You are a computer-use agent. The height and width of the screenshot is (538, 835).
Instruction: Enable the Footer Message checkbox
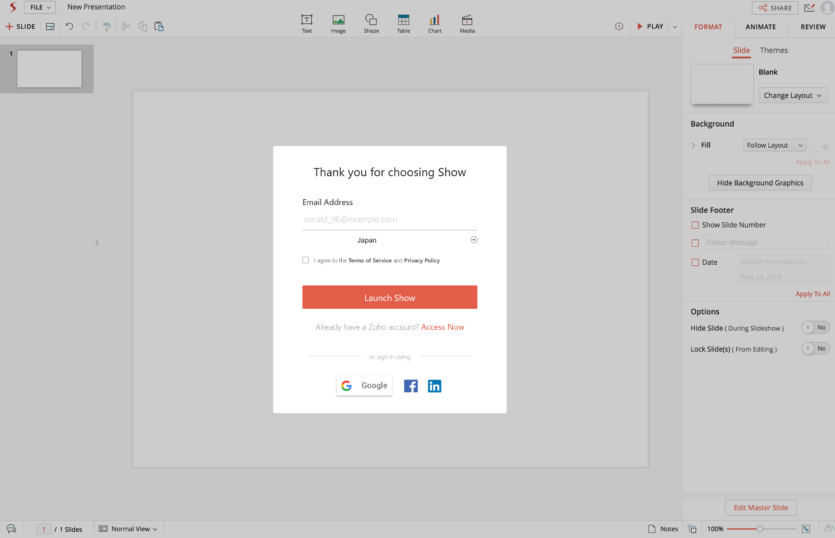[x=695, y=243]
